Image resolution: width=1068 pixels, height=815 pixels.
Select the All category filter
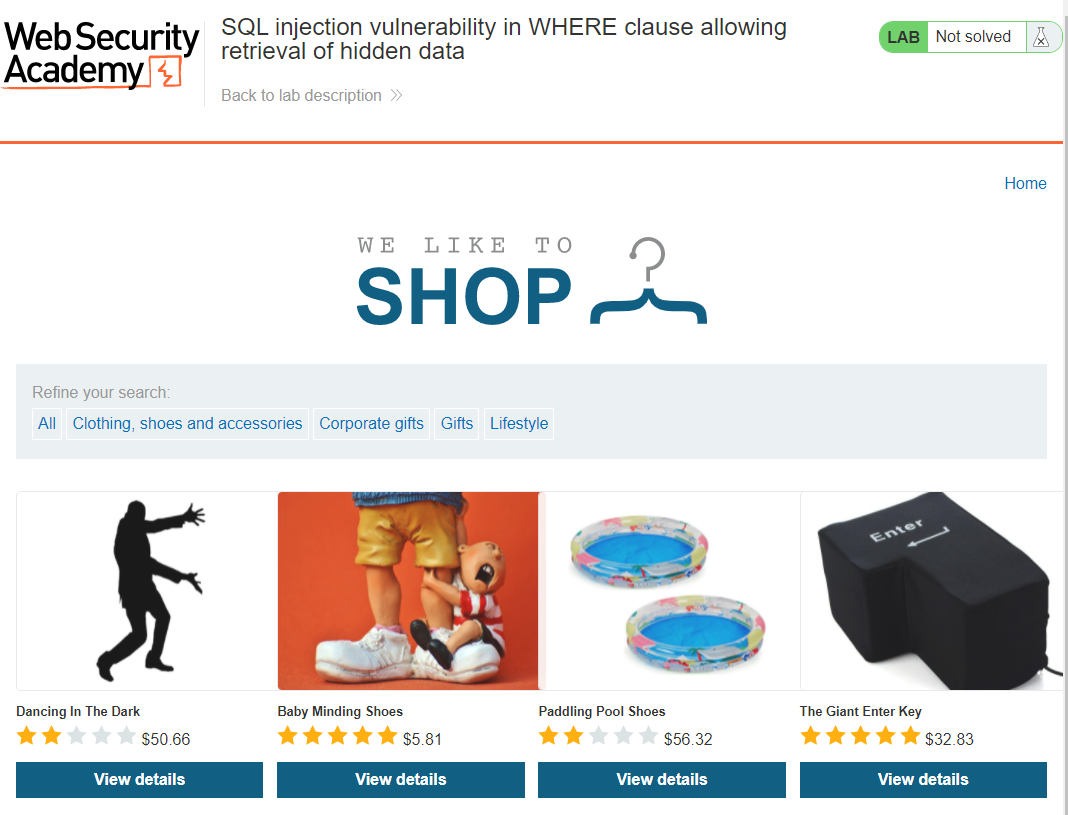pyautogui.click(x=47, y=424)
